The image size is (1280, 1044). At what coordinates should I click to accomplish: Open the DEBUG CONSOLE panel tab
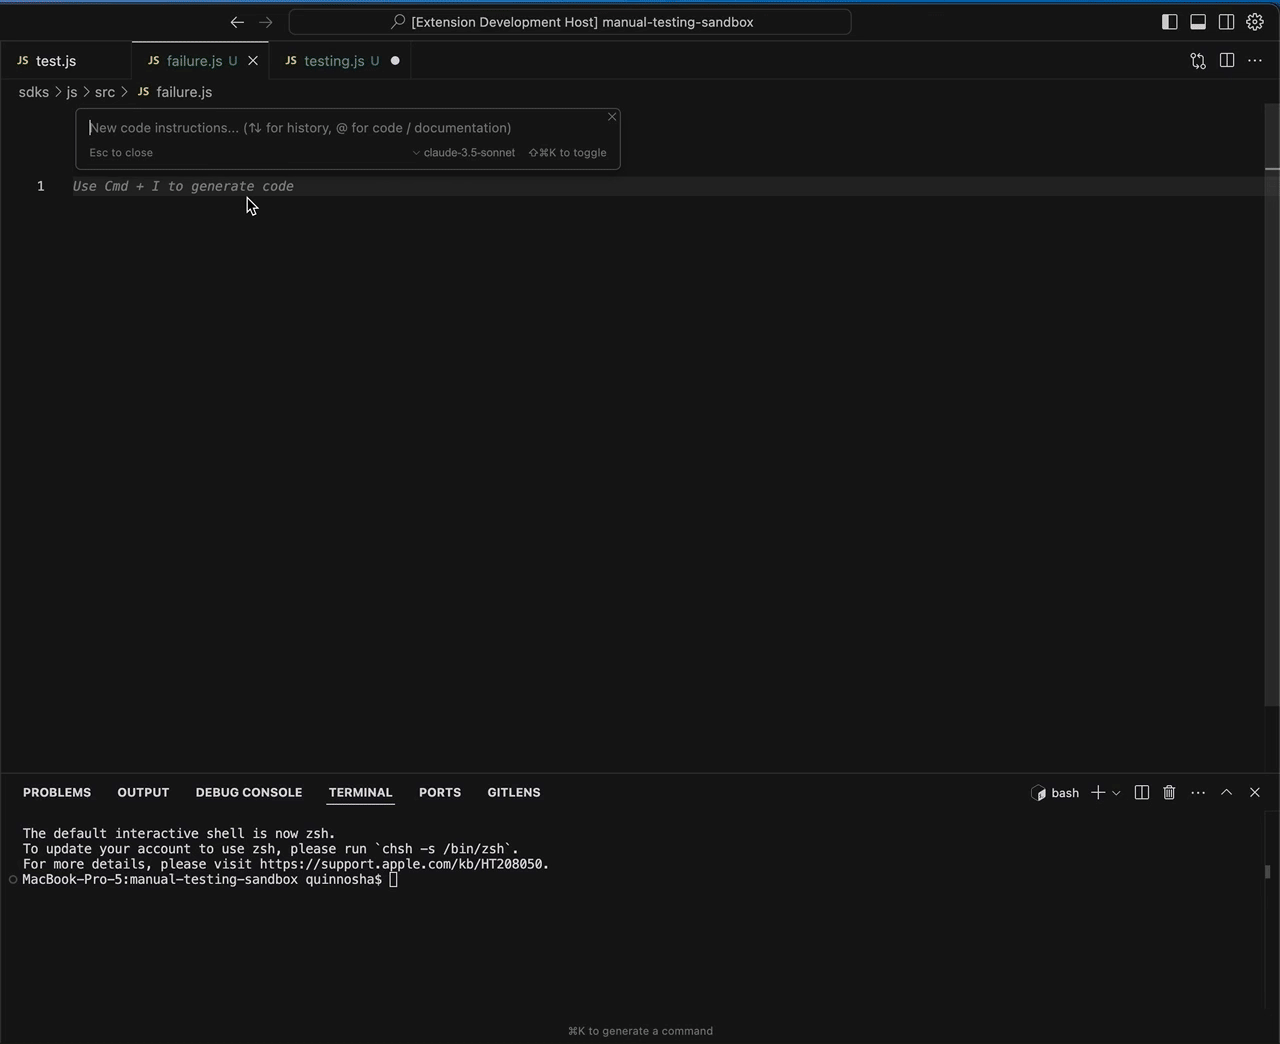pos(249,792)
